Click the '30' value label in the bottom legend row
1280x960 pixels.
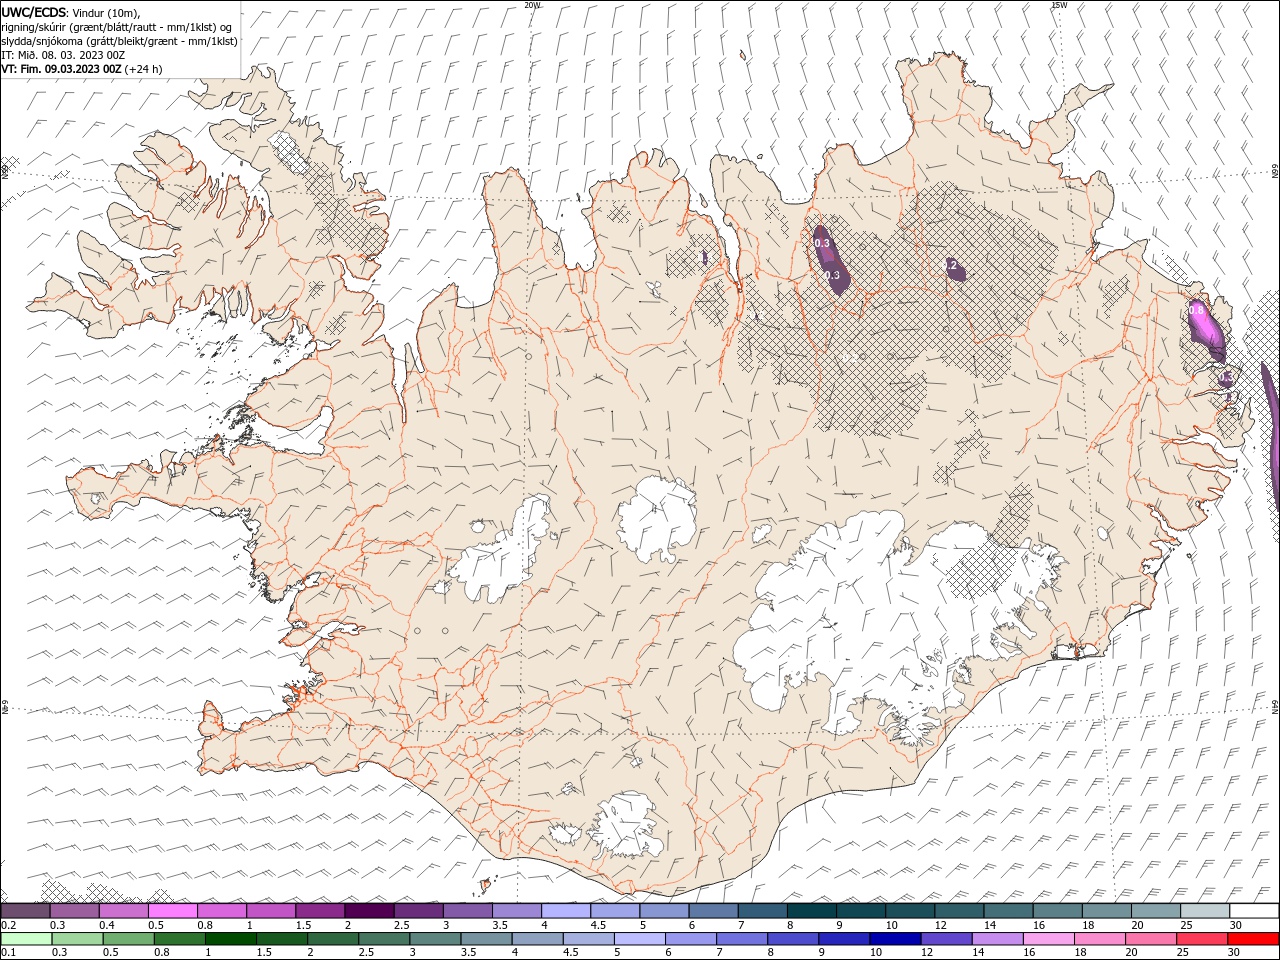[x=1233, y=953]
